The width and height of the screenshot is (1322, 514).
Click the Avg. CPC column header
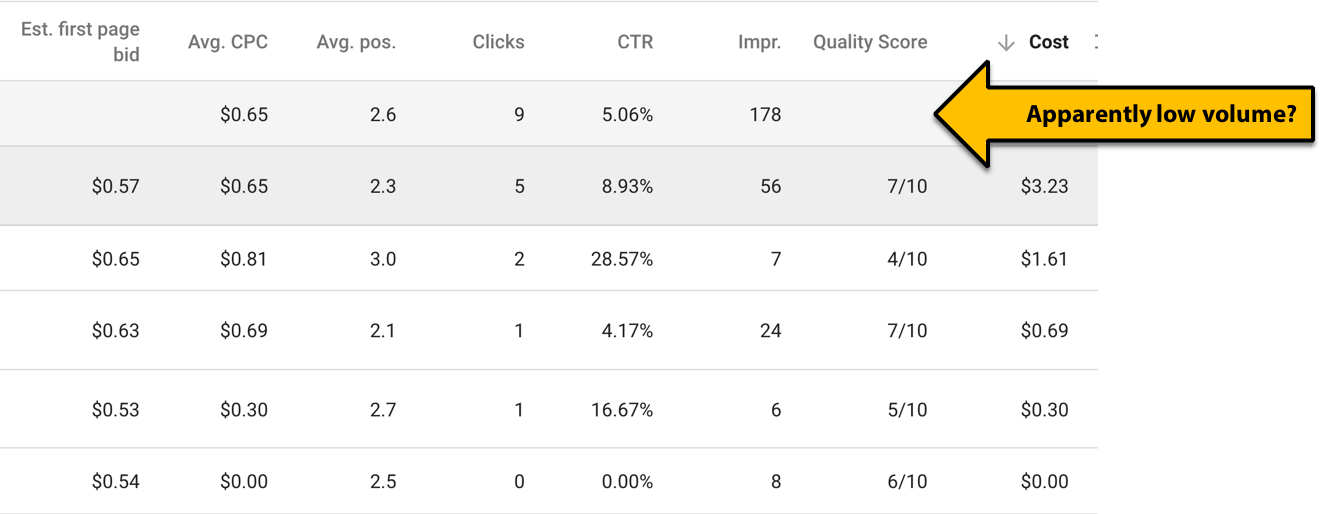click(x=228, y=42)
